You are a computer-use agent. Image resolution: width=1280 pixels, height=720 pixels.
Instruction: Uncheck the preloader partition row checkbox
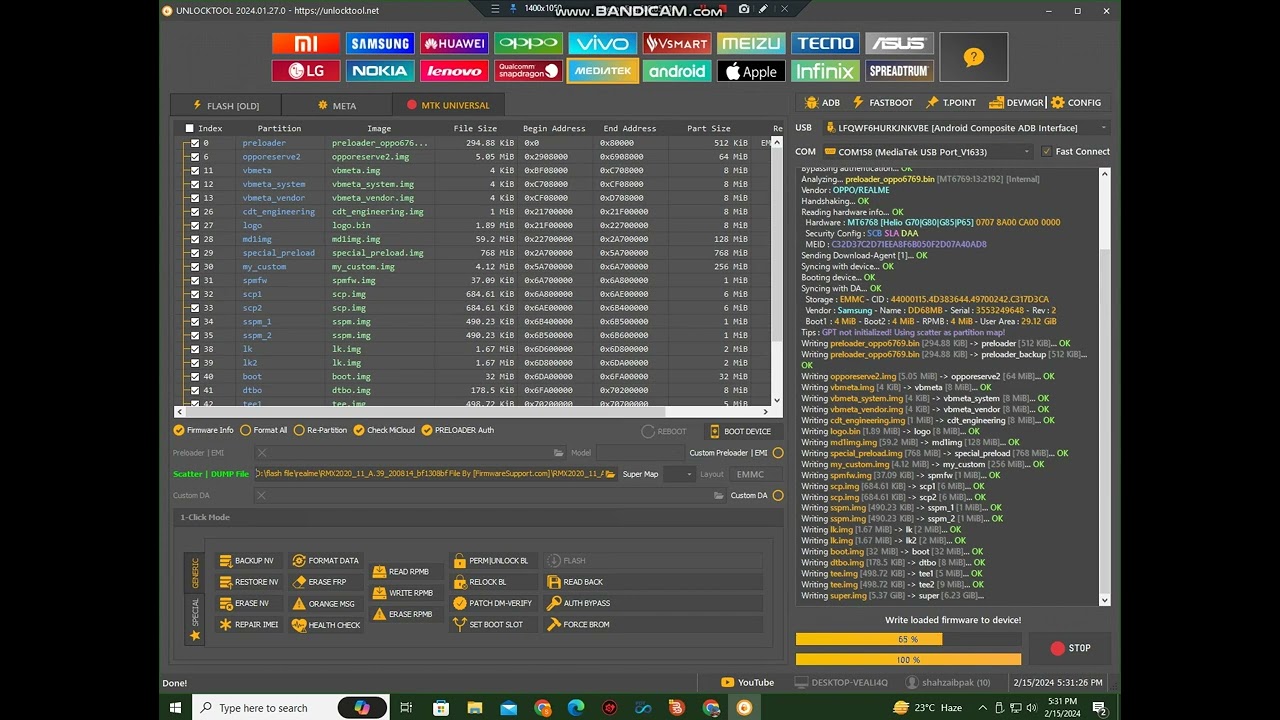pos(195,143)
